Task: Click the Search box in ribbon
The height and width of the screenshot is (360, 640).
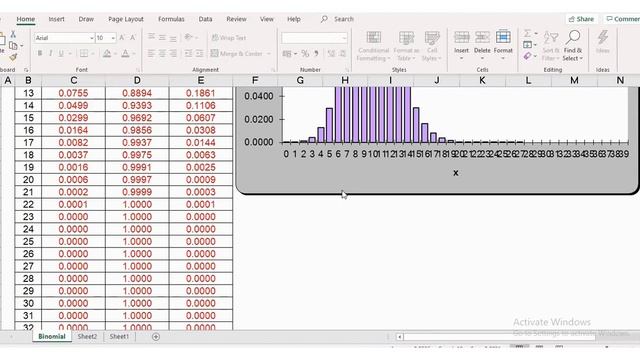Action: tap(338, 19)
